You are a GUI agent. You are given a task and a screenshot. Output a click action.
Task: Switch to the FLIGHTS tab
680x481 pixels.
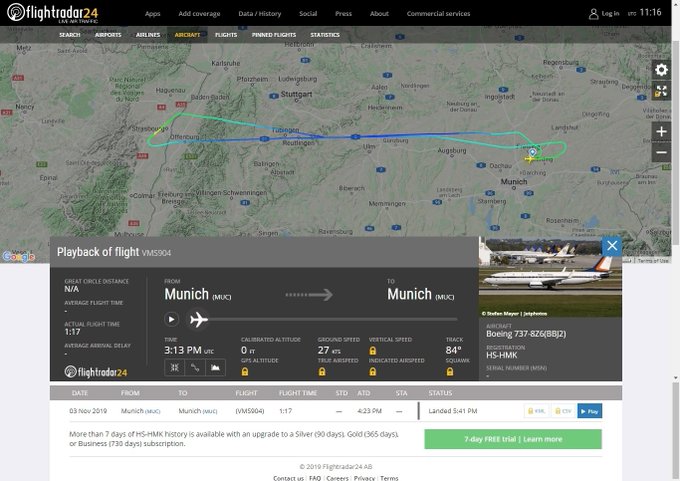(x=226, y=35)
